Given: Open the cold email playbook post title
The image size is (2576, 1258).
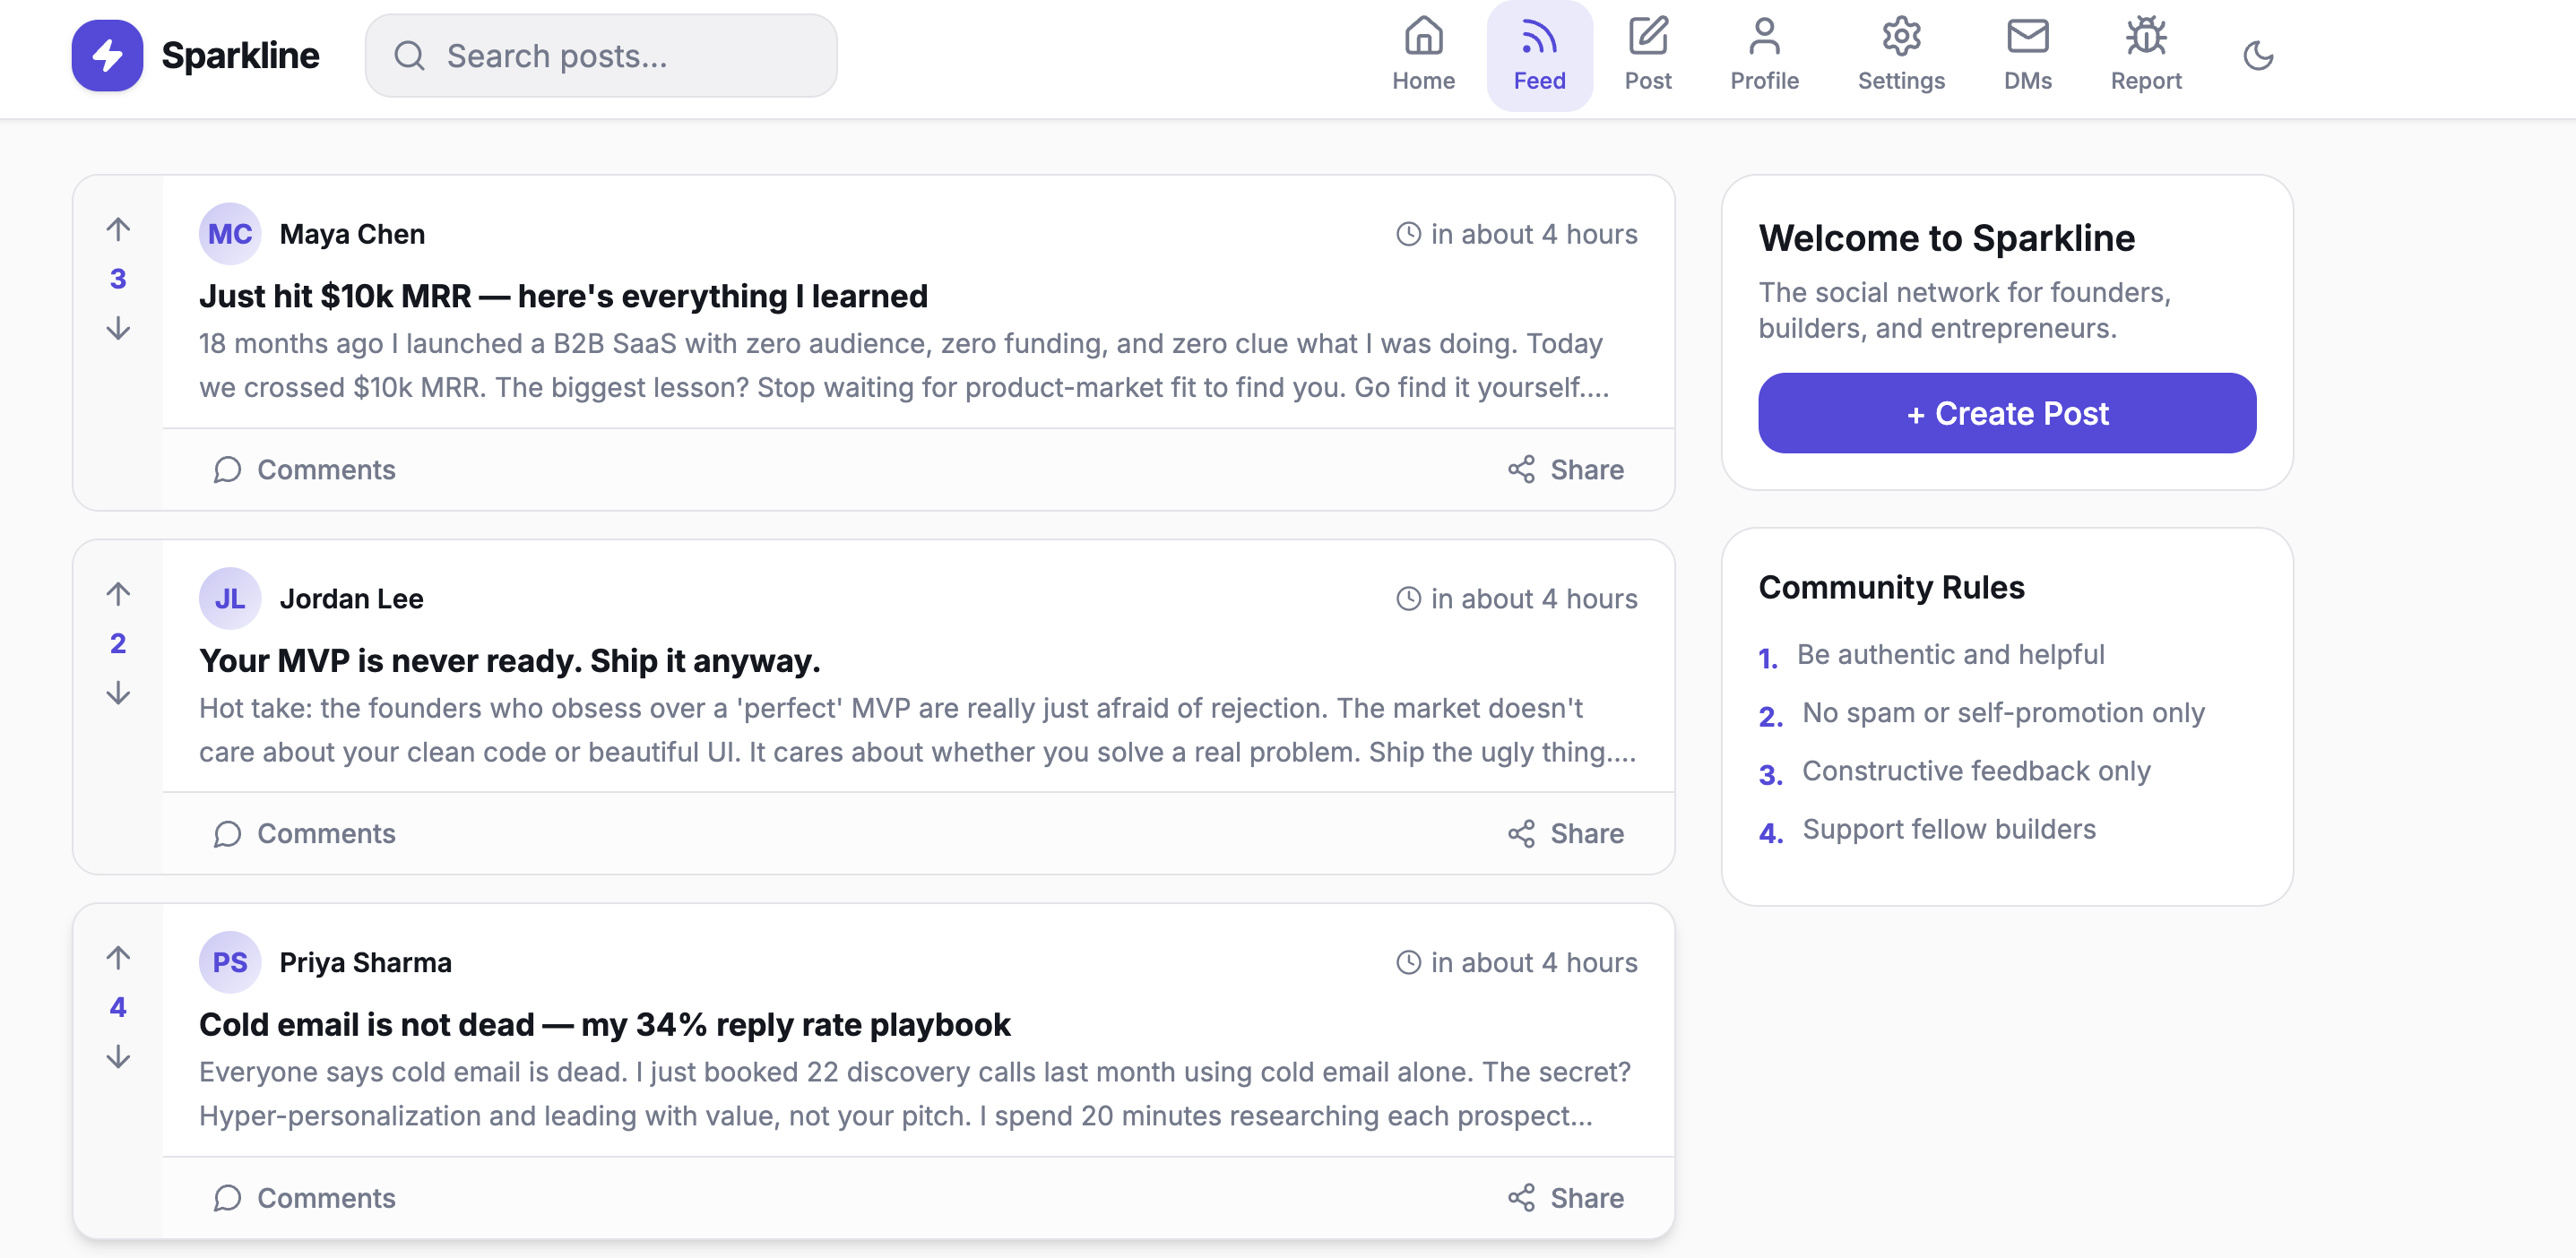Looking at the screenshot, I should [604, 1024].
